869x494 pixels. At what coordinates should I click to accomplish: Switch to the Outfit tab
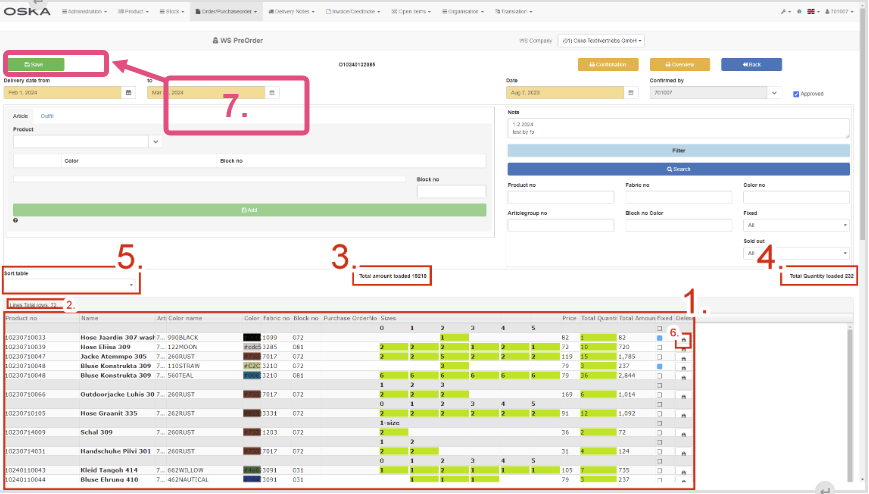pyautogui.click(x=47, y=116)
